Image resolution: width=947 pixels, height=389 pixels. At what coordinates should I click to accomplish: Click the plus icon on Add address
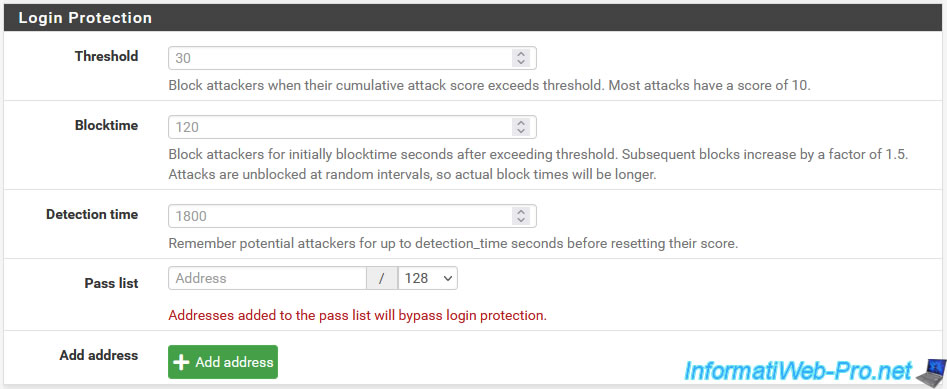(181, 362)
